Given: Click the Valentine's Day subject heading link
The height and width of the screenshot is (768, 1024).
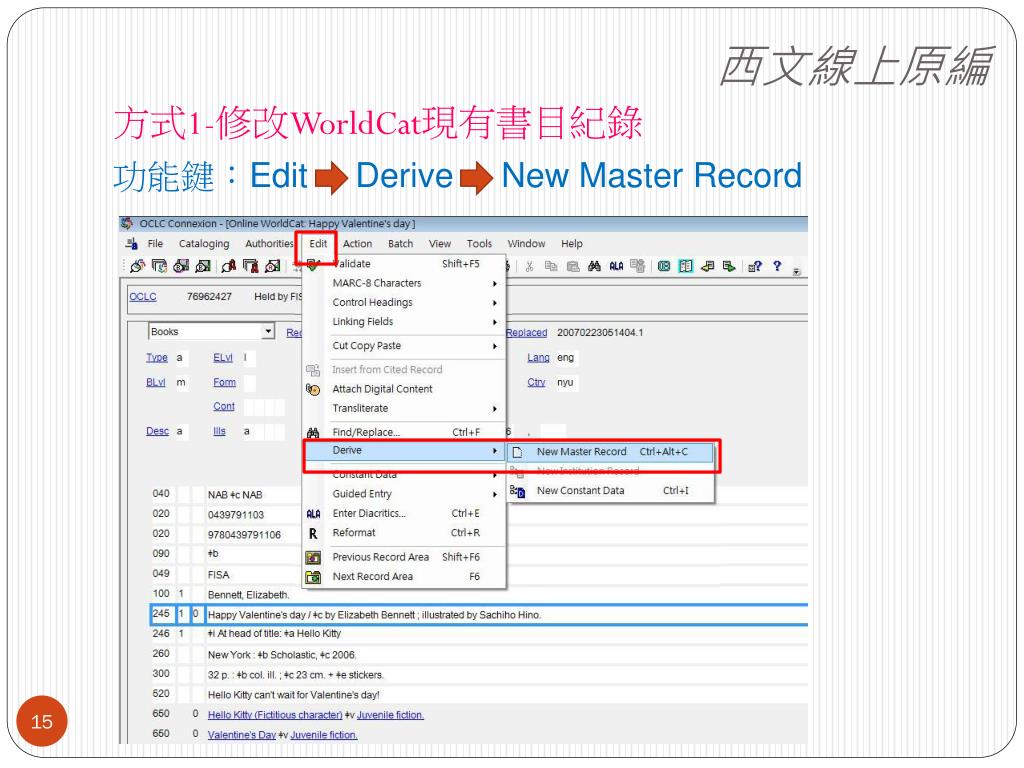Looking at the screenshot, I should click(242, 735).
